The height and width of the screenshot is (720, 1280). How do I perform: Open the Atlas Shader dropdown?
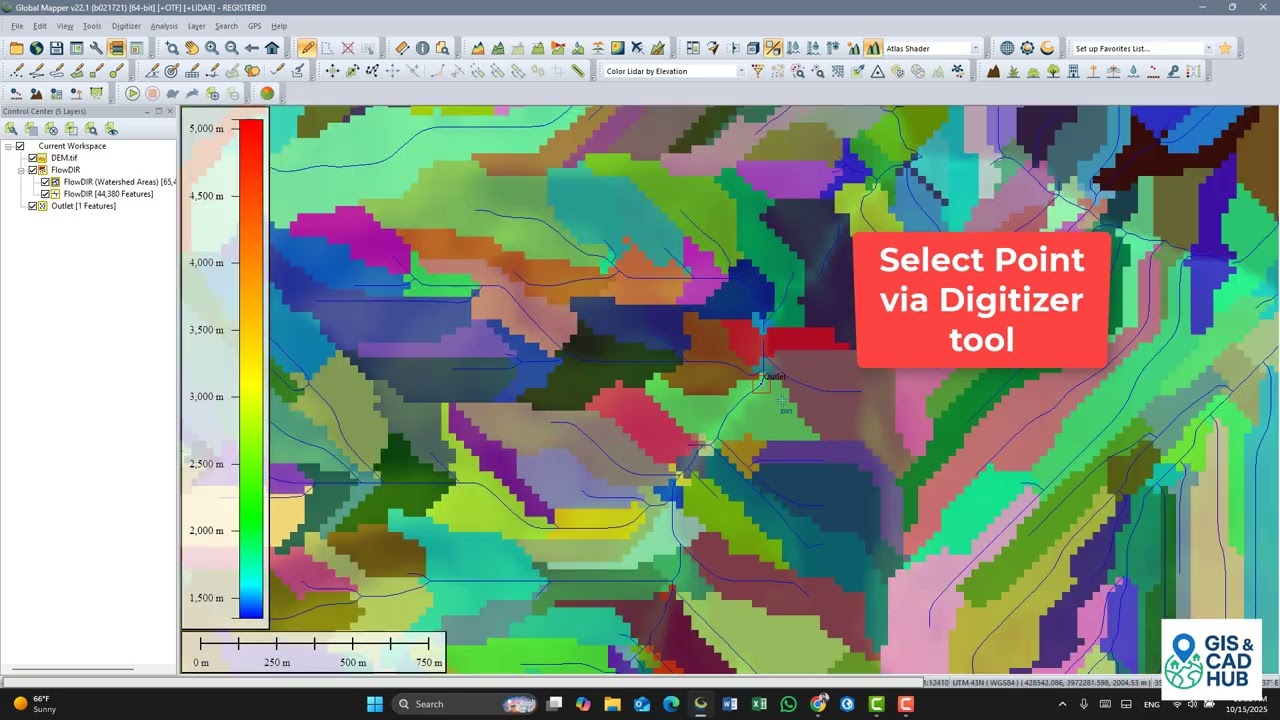(975, 48)
